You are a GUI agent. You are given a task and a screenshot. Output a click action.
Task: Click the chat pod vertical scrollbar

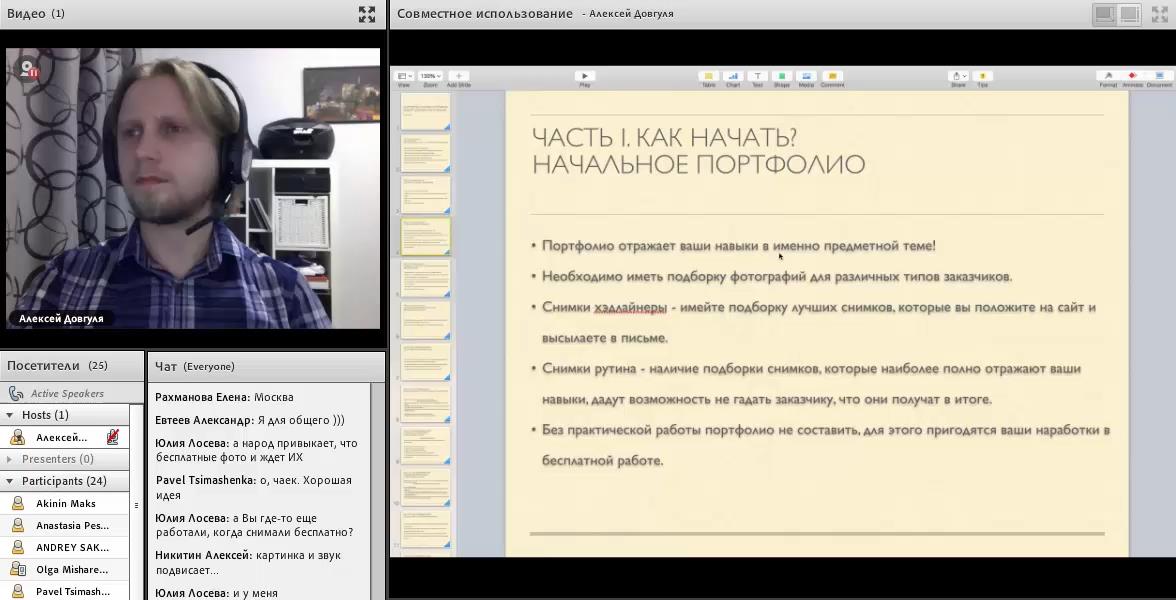[x=378, y=491]
